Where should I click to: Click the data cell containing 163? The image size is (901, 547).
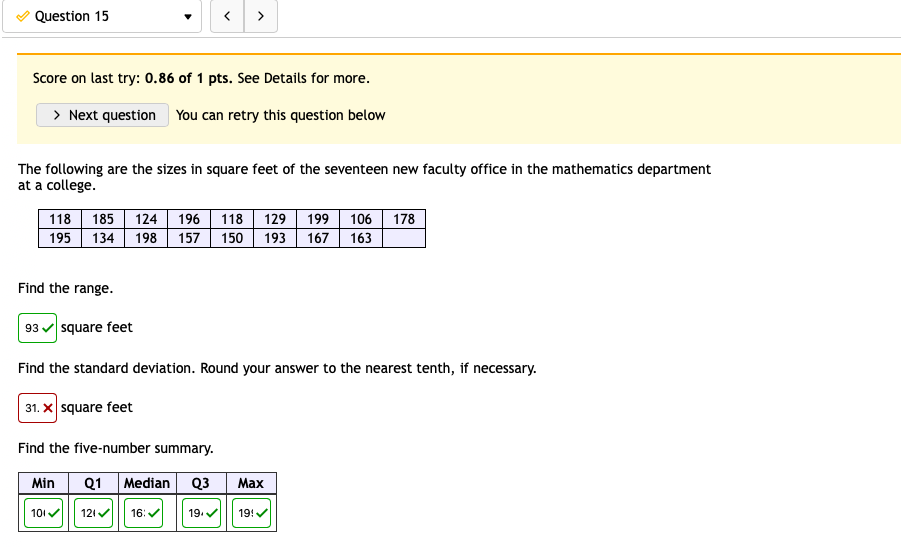point(361,238)
